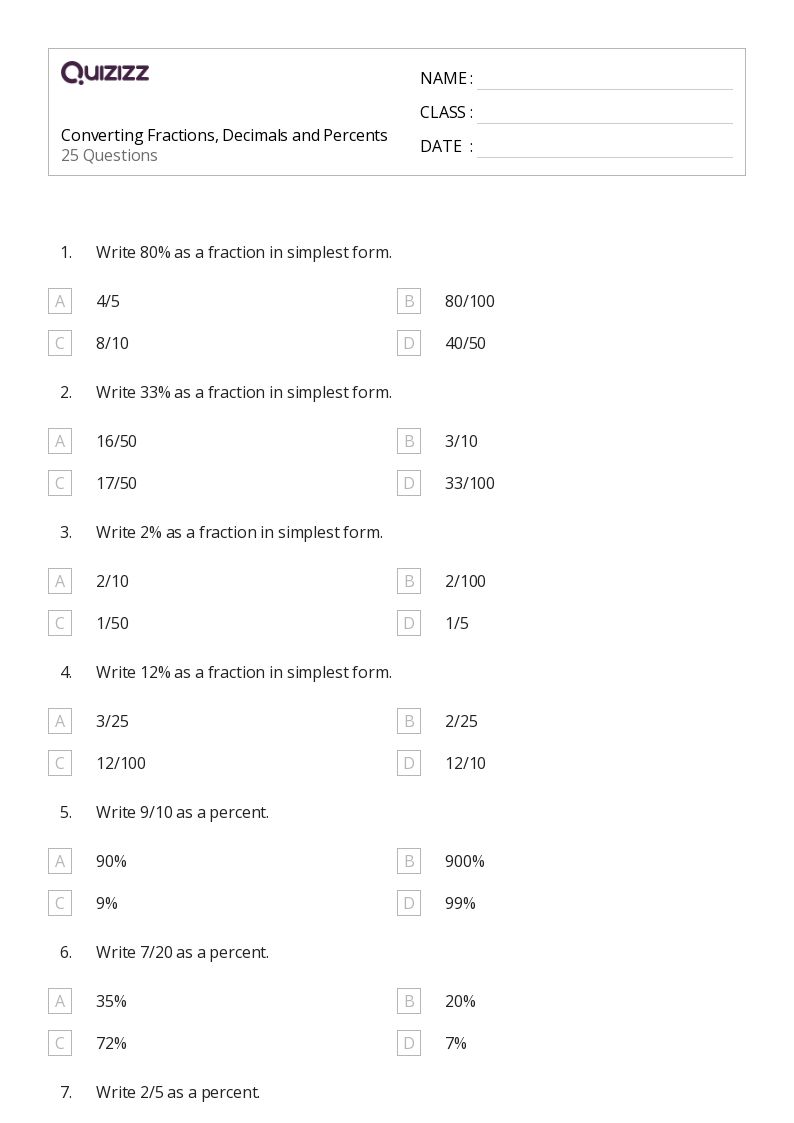Click the CLASS input line
The height and width of the screenshot is (1123, 794).
point(605,112)
